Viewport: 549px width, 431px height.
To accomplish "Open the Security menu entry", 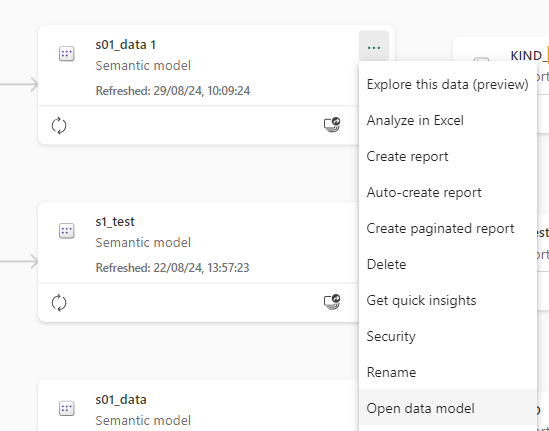I will (x=448, y=336).
